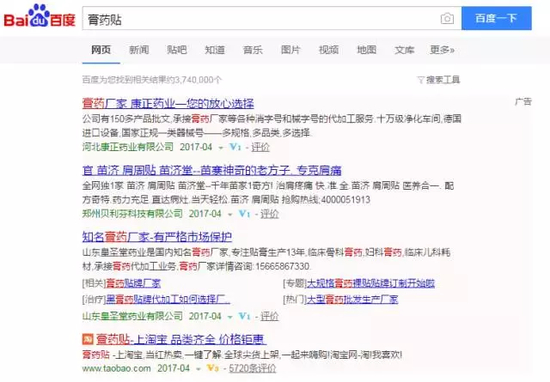The height and width of the screenshot is (382, 550).
Task: Open result 苗济 肩周贴 苗济堂
Action: click(x=212, y=170)
